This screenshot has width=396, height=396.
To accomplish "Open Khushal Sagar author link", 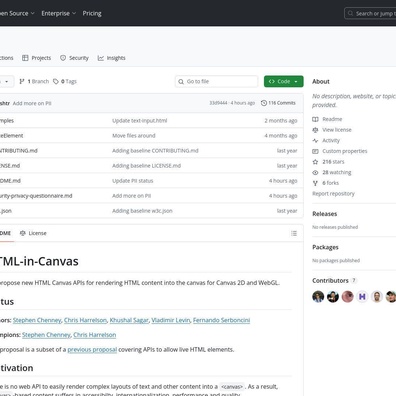I will [129, 320].
